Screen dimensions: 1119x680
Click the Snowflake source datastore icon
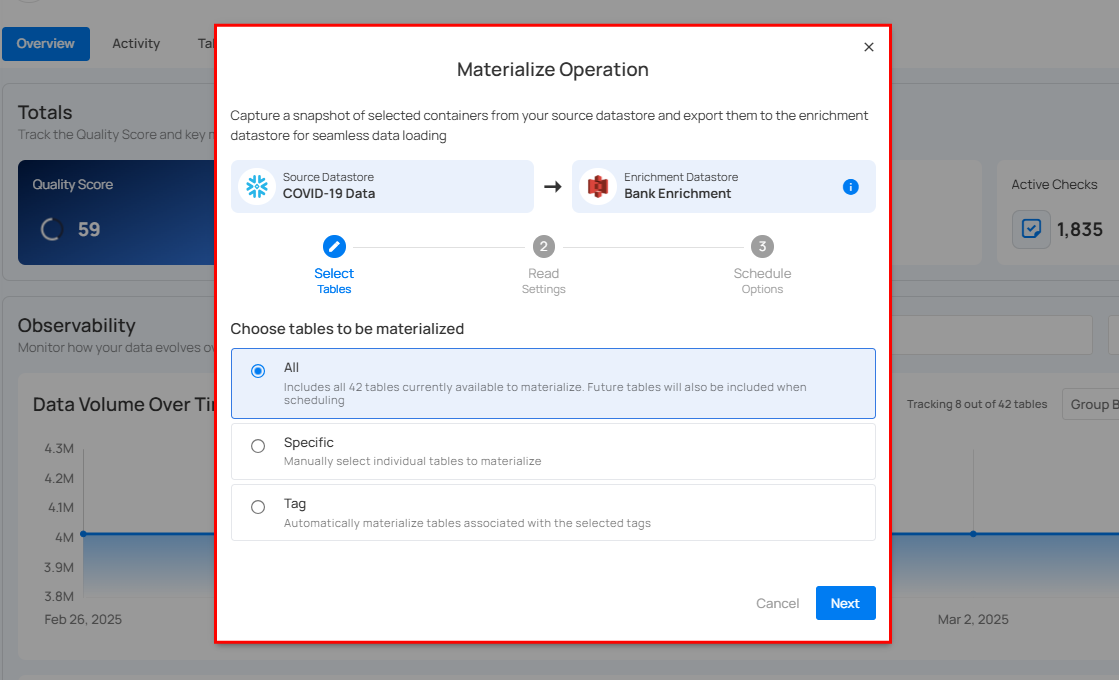(x=258, y=186)
